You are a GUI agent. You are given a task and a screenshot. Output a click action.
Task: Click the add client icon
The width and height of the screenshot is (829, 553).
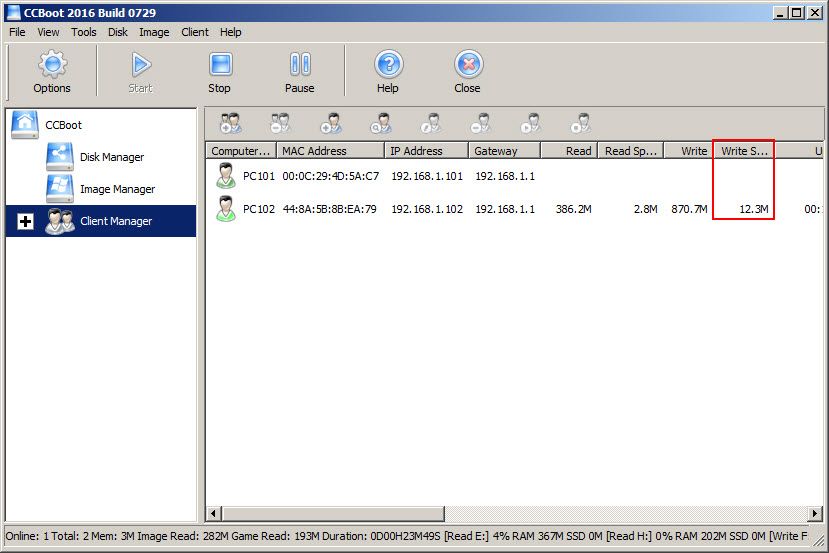pos(330,123)
